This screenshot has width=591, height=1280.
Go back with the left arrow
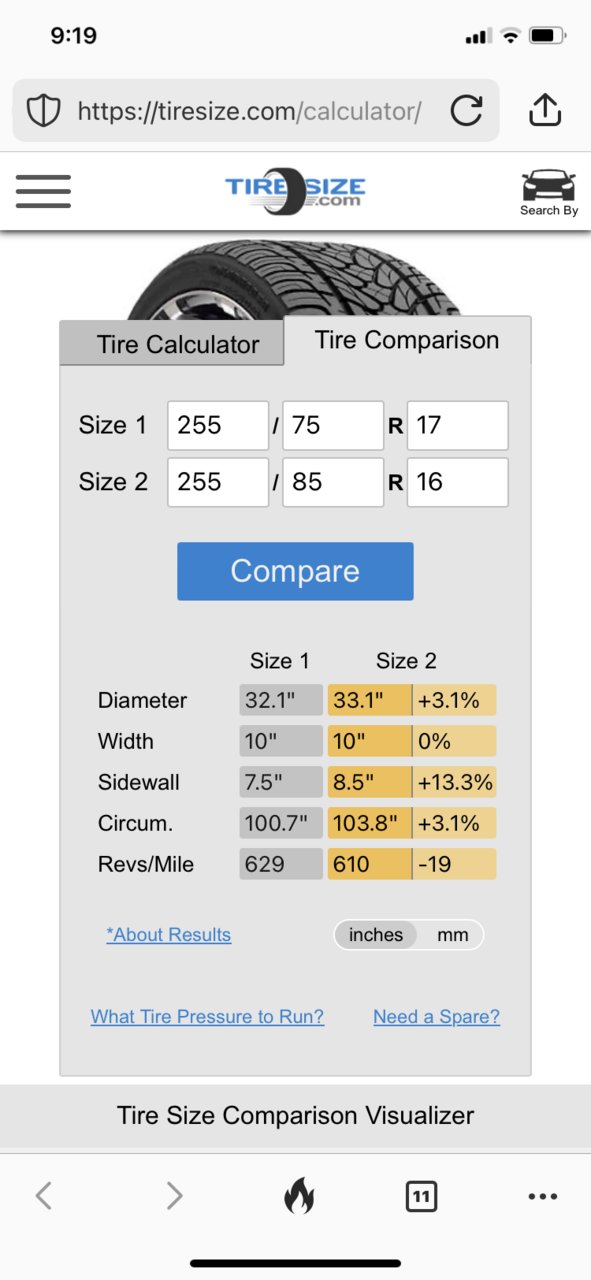(43, 1195)
